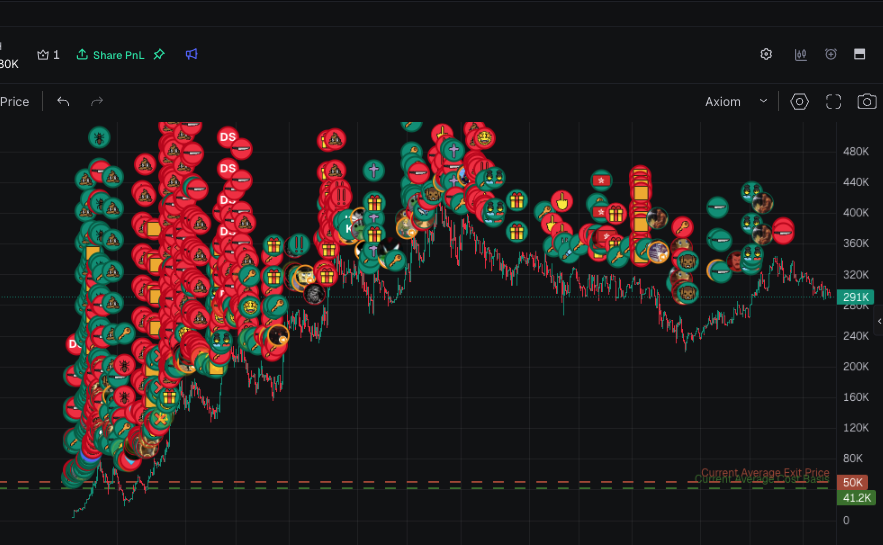This screenshot has width=883, height=545.
Task: Click the purple cross marker near 440K
Action: tap(373, 170)
